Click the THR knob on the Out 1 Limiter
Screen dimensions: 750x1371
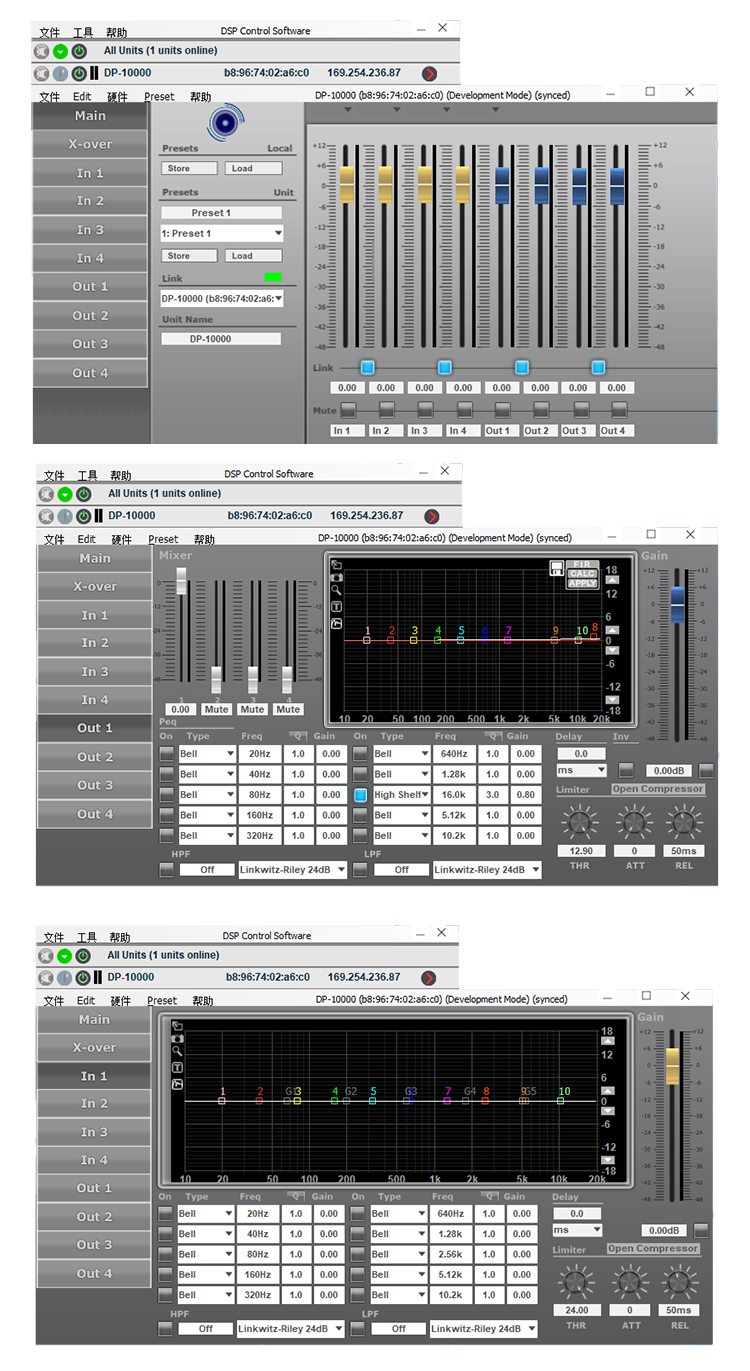pyautogui.click(x=580, y=824)
